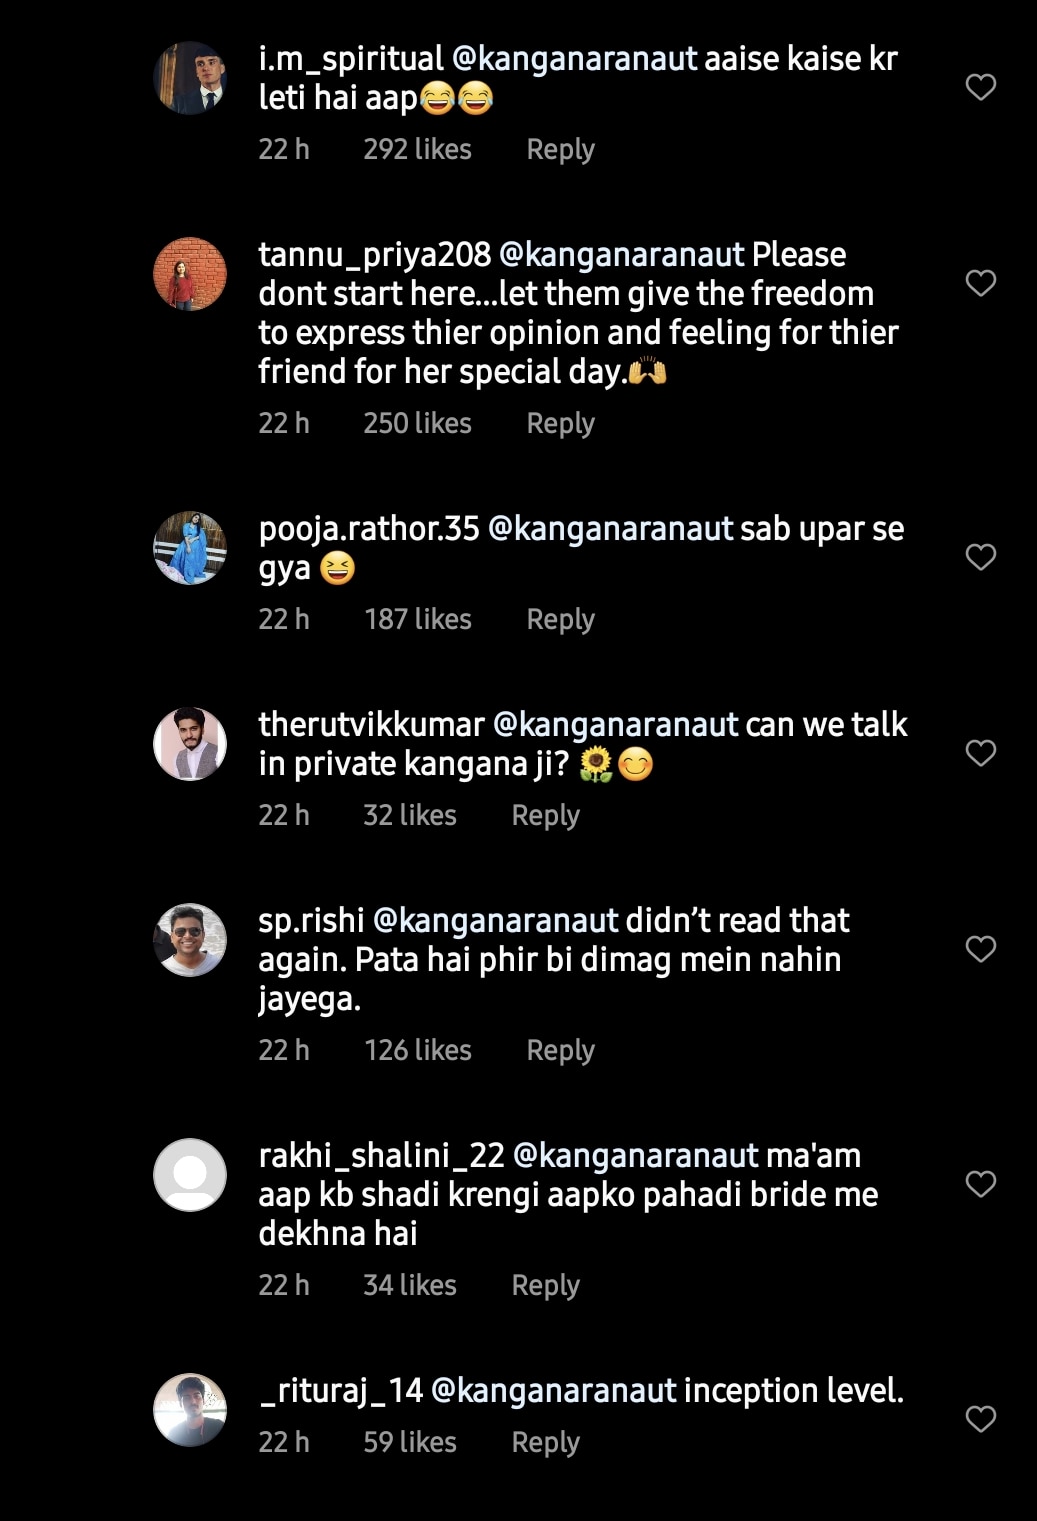This screenshot has width=1037, height=1521.
Task: Open tannu_priya208's avatar
Action: [190, 274]
